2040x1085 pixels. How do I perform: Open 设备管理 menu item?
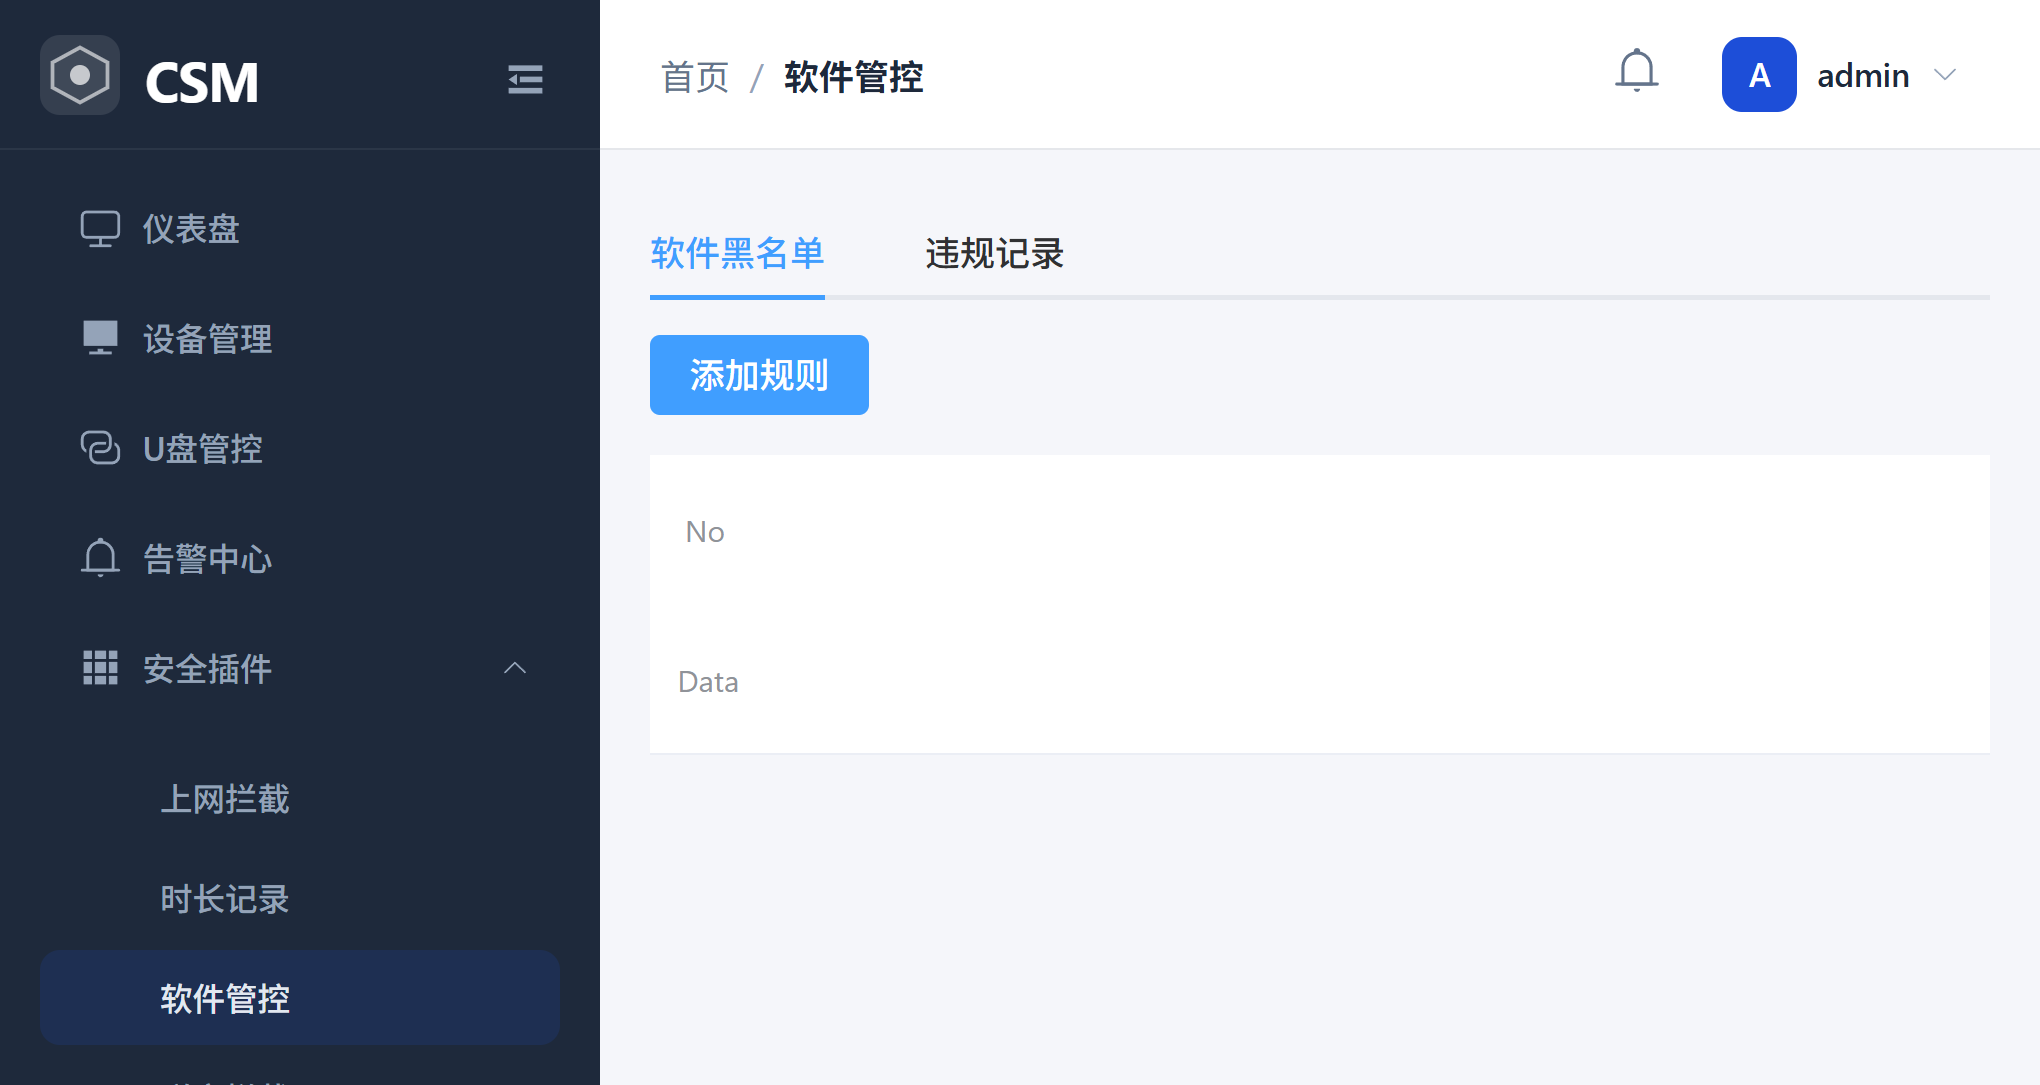[x=208, y=339]
